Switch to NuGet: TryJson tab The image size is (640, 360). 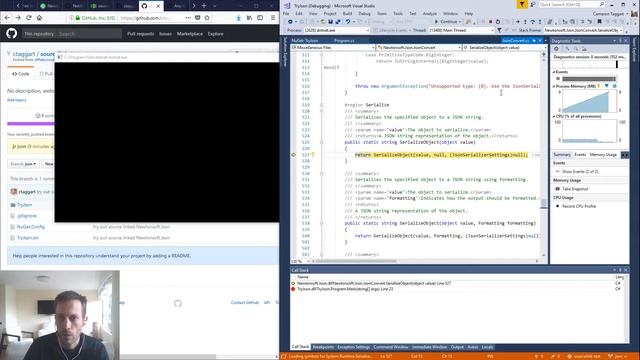[x=305, y=40]
